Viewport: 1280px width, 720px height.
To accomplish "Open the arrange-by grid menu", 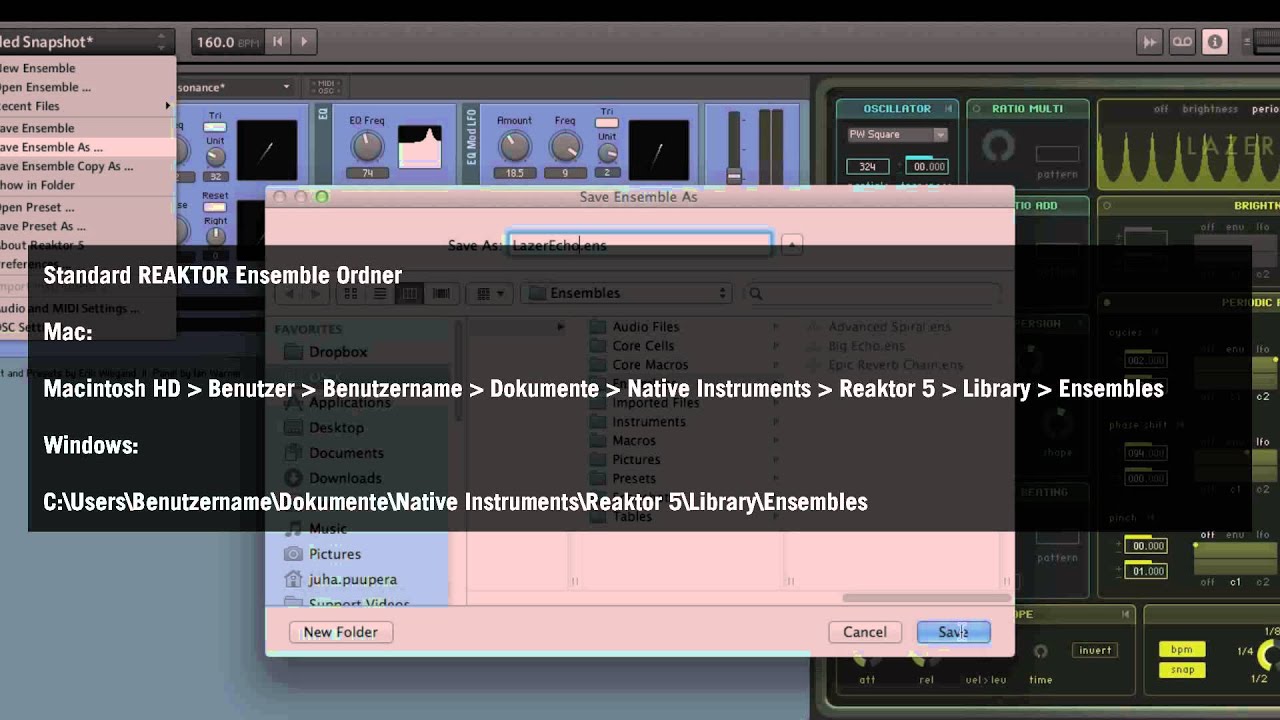I will 490,293.
